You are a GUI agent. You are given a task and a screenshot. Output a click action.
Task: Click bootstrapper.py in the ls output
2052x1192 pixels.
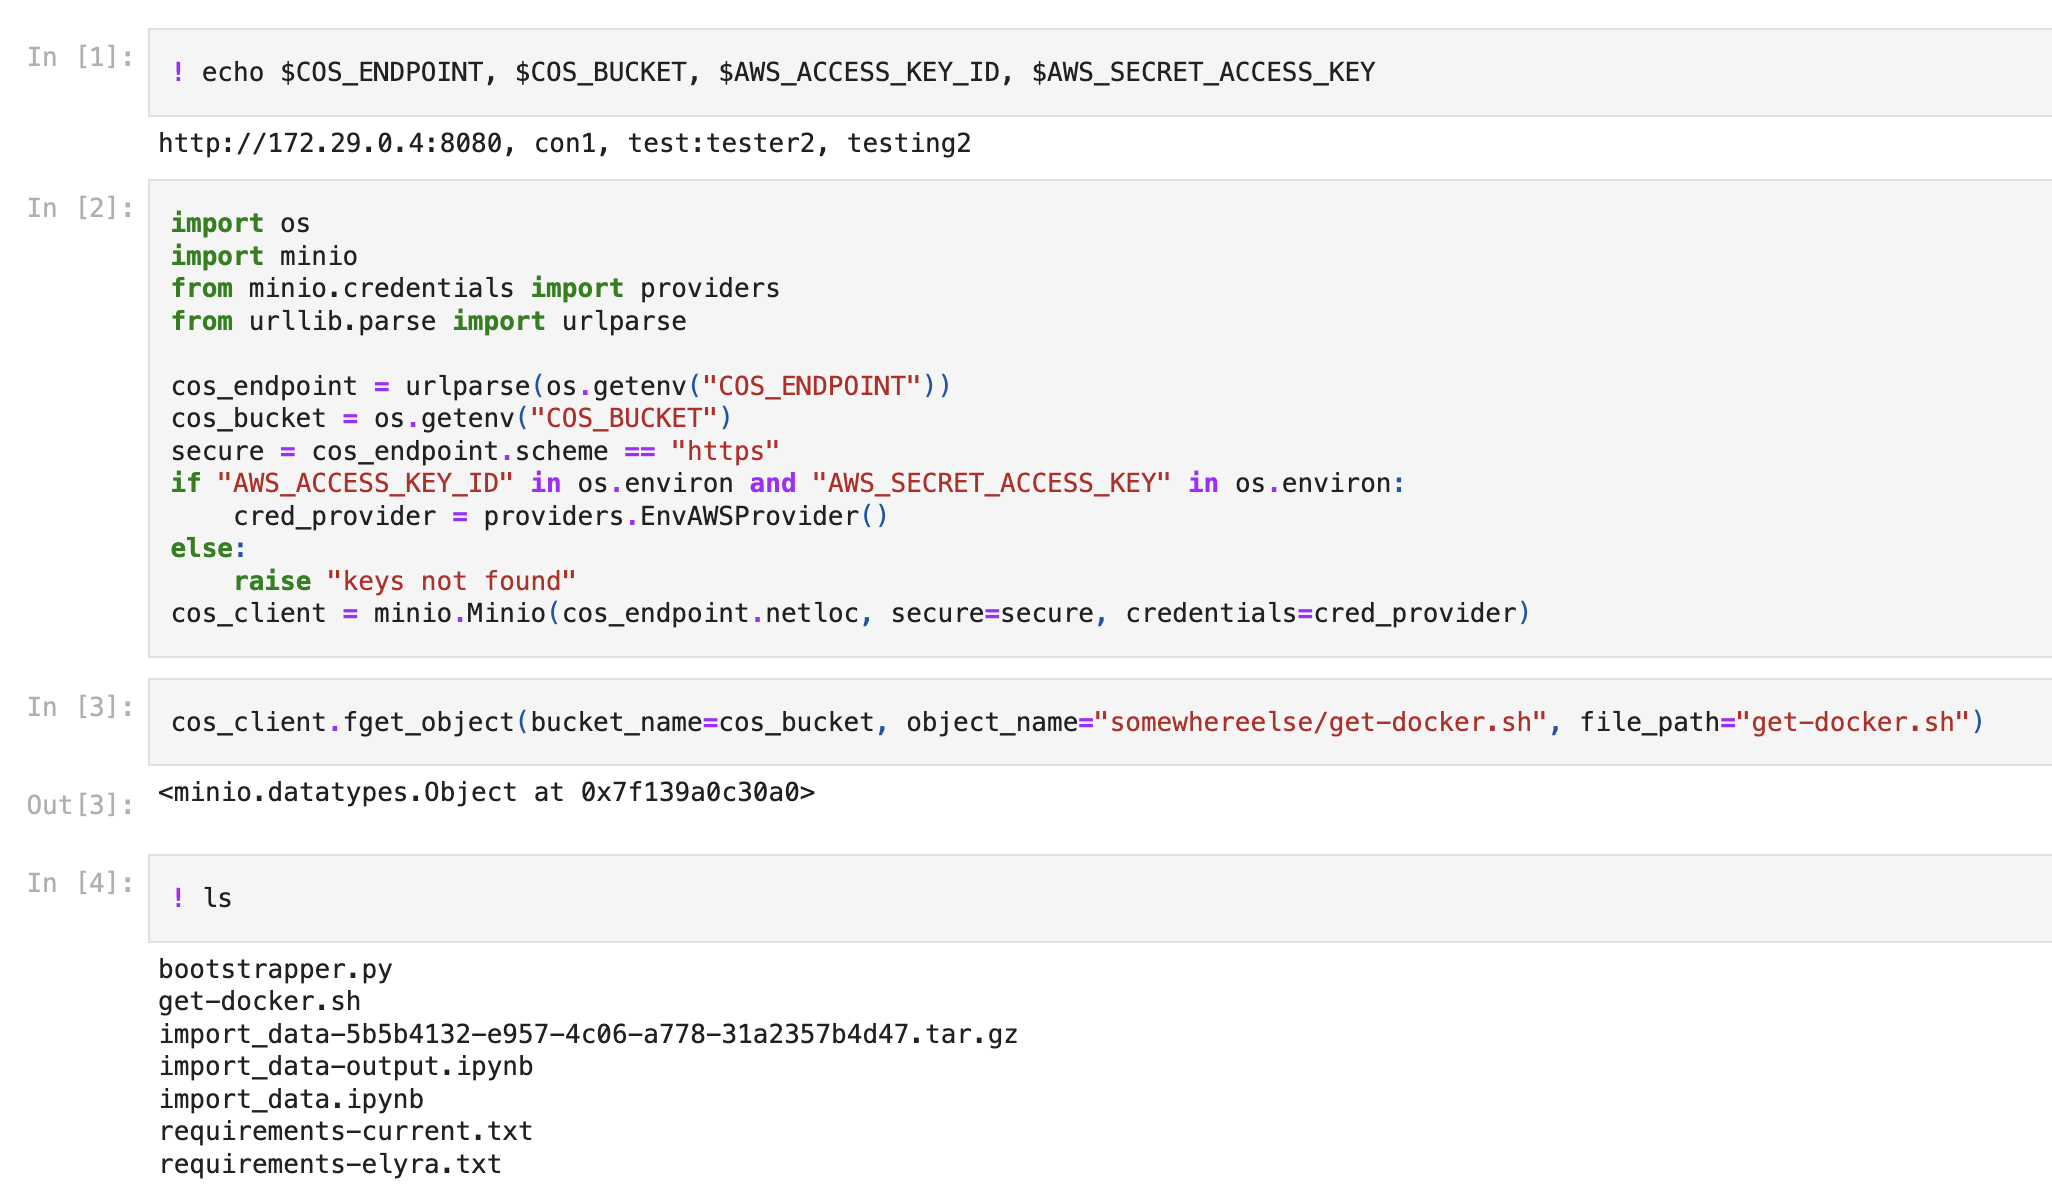point(275,969)
